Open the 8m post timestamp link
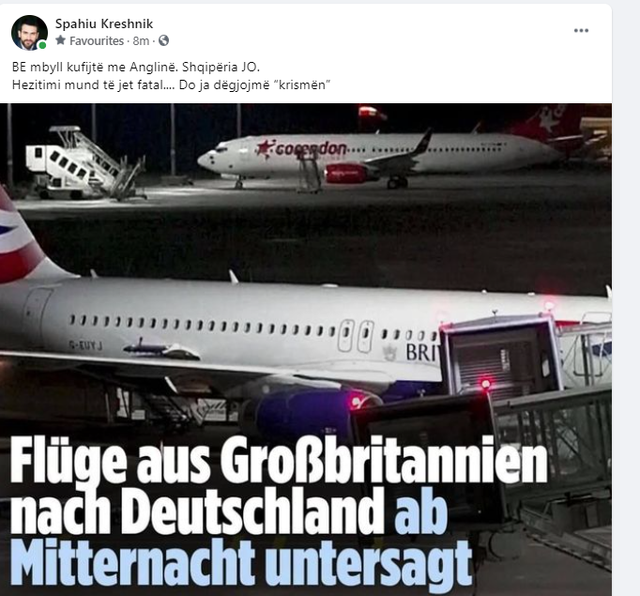The width and height of the screenshot is (640, 596). (x=141, y=41)
